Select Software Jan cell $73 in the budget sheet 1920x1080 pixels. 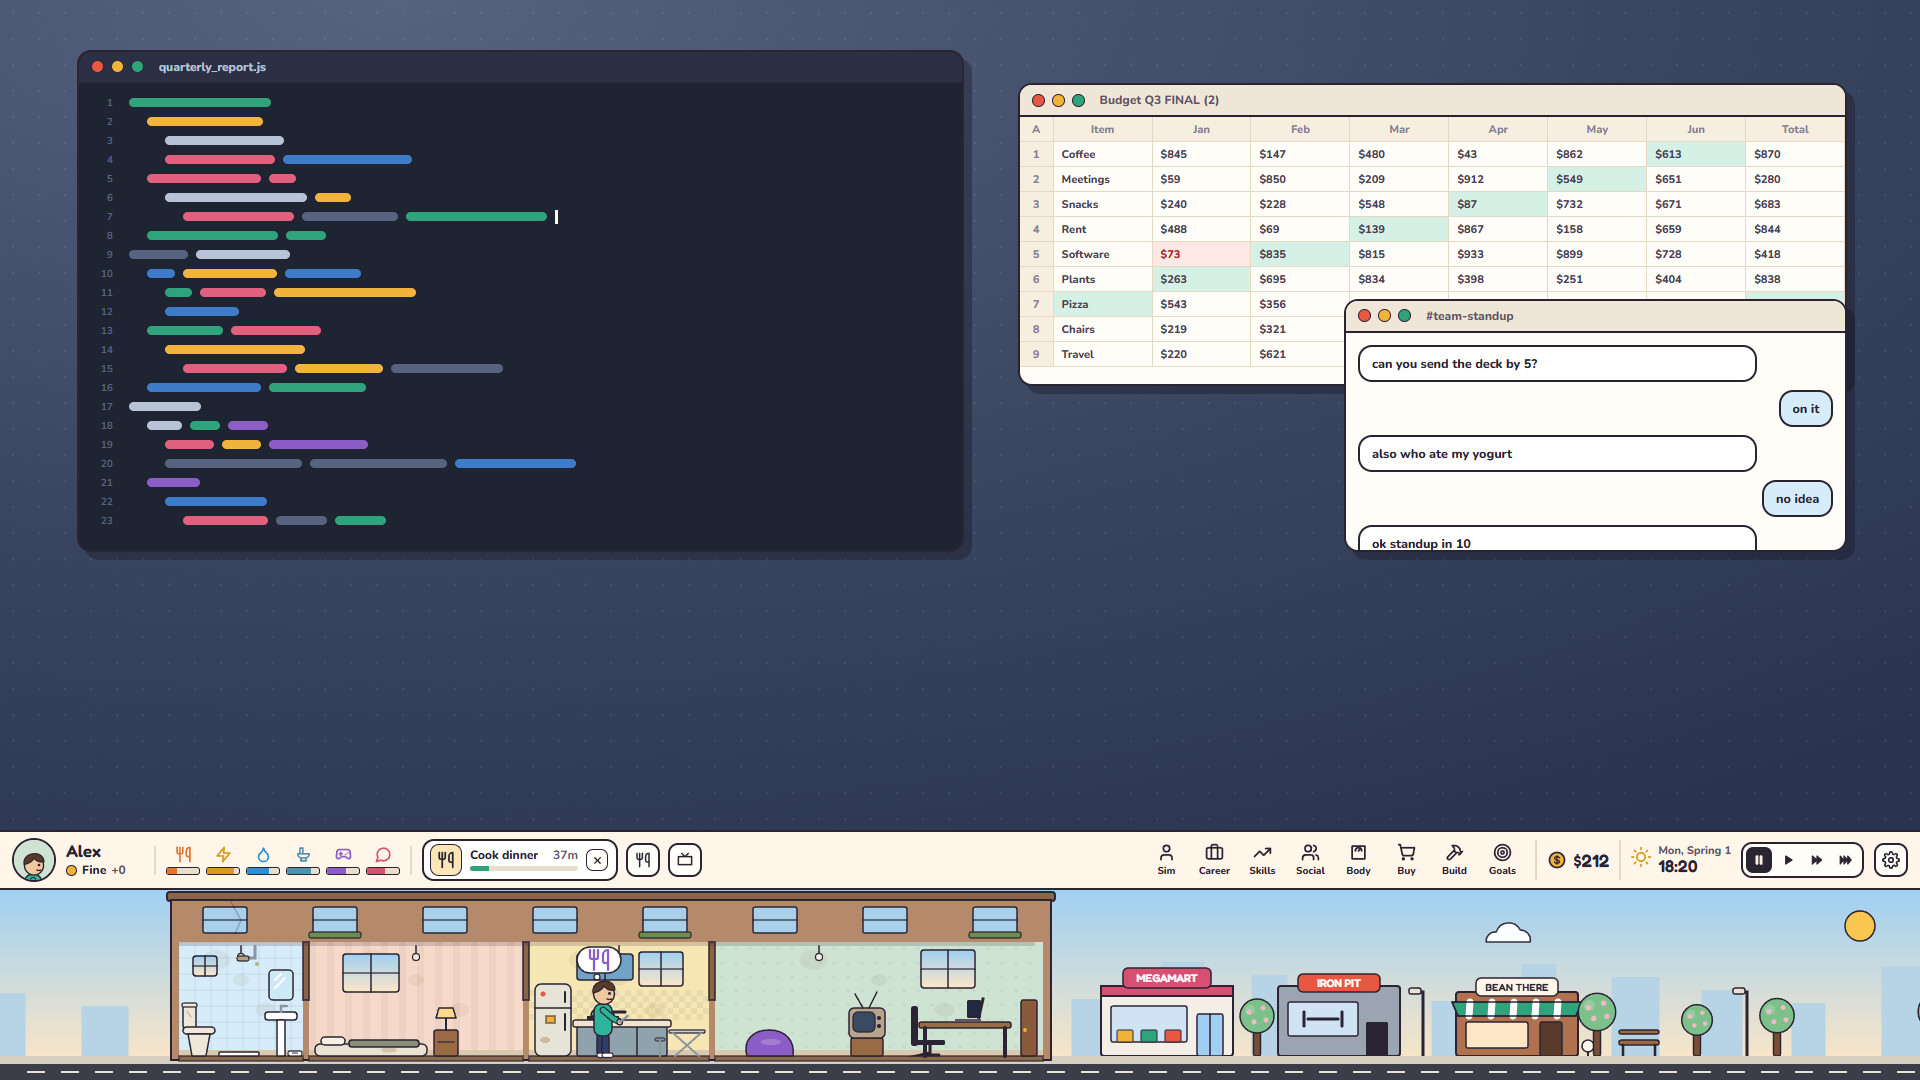[x=1201, y=254]
